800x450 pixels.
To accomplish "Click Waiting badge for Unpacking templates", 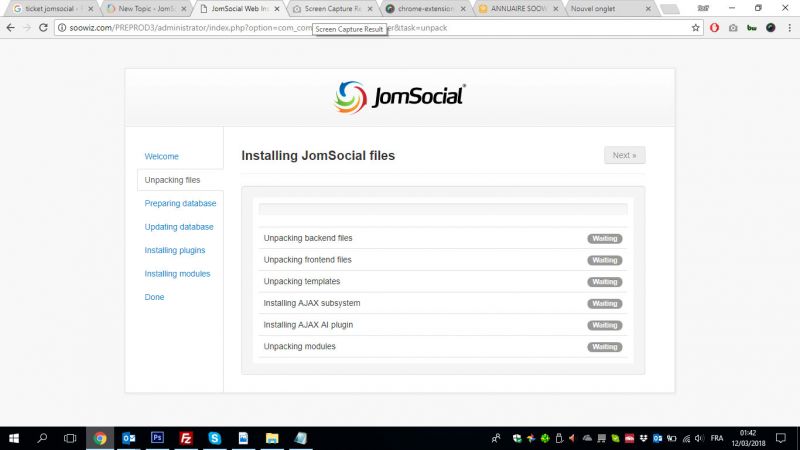I will [x=605, y=282].
